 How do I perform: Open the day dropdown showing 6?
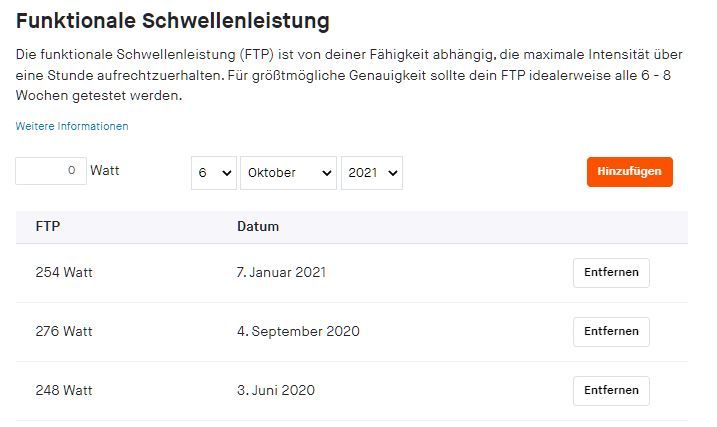[x=213, y=173]
